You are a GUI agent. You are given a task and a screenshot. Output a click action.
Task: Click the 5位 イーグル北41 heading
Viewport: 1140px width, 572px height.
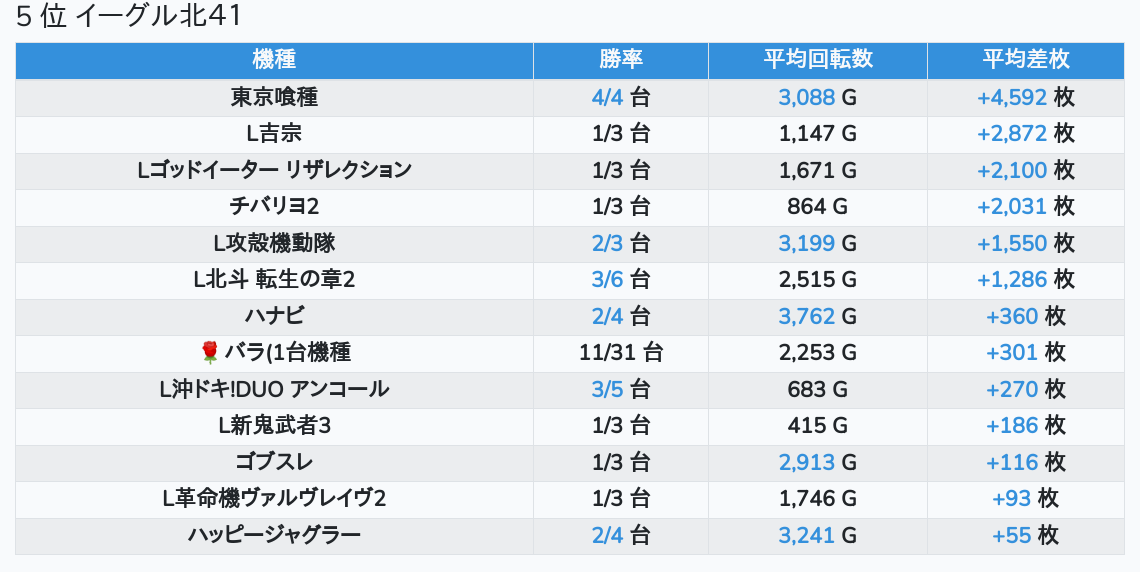tap(129, 17)
